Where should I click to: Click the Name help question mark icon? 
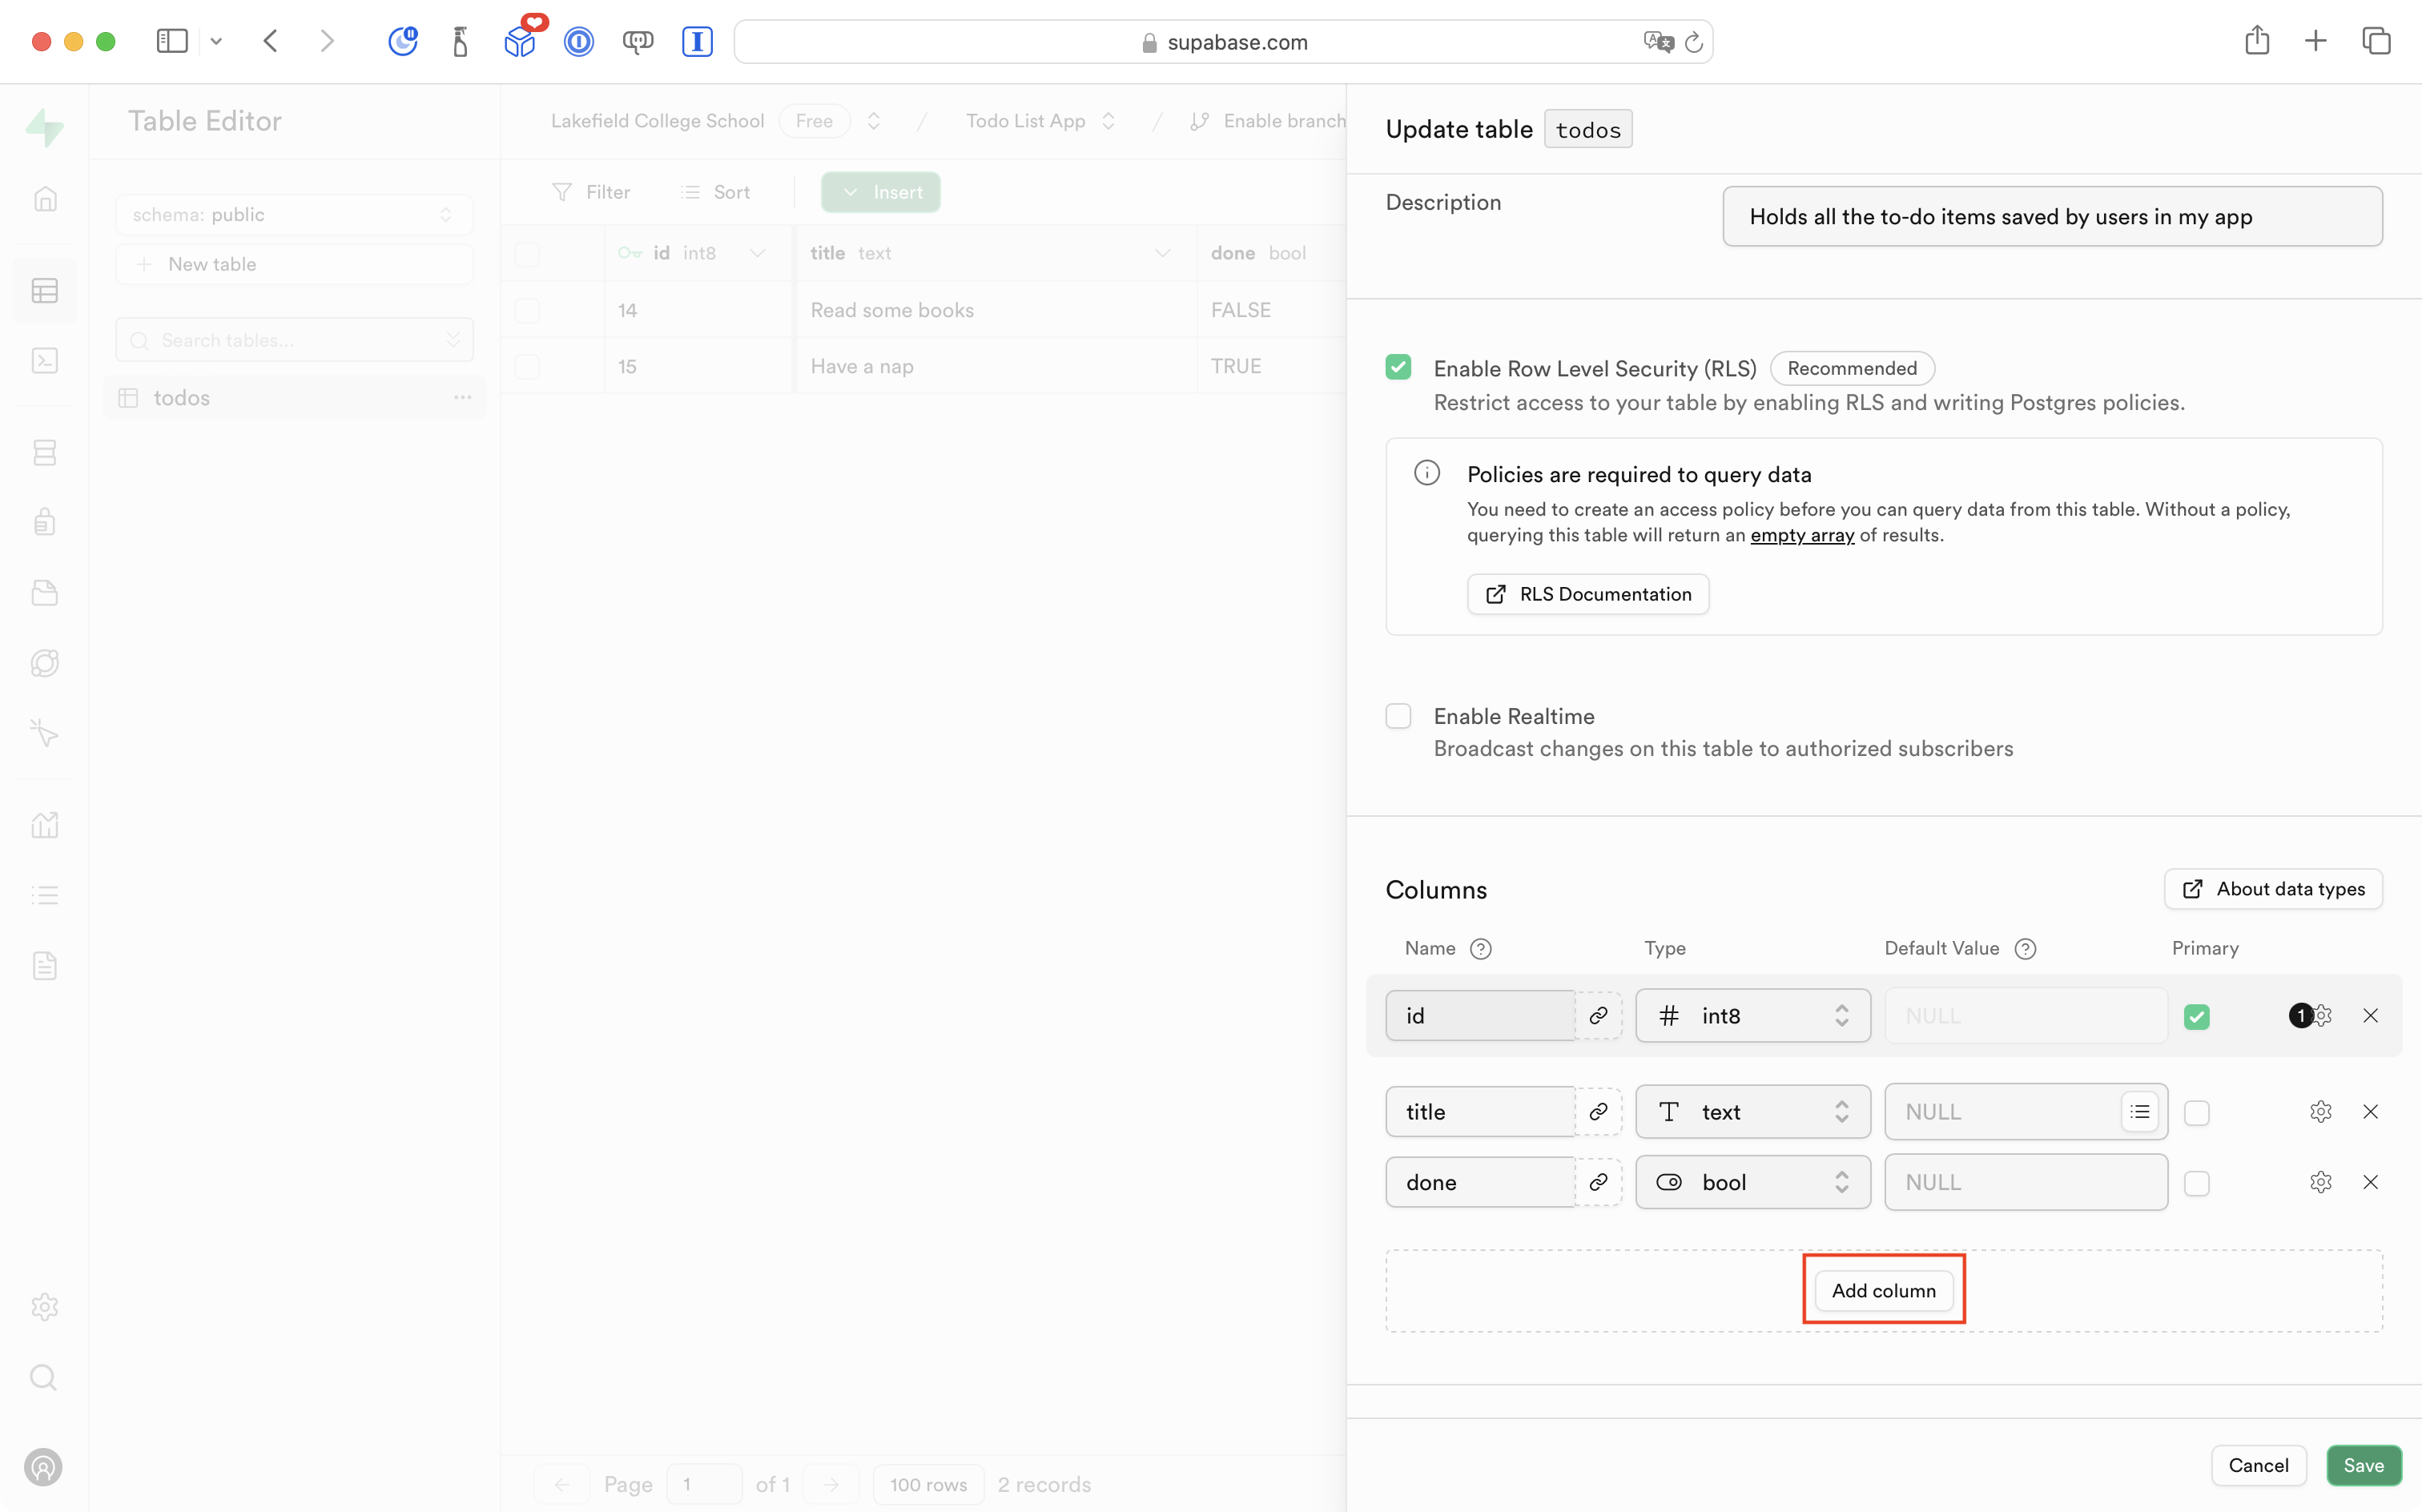[x=1481, y=949]
